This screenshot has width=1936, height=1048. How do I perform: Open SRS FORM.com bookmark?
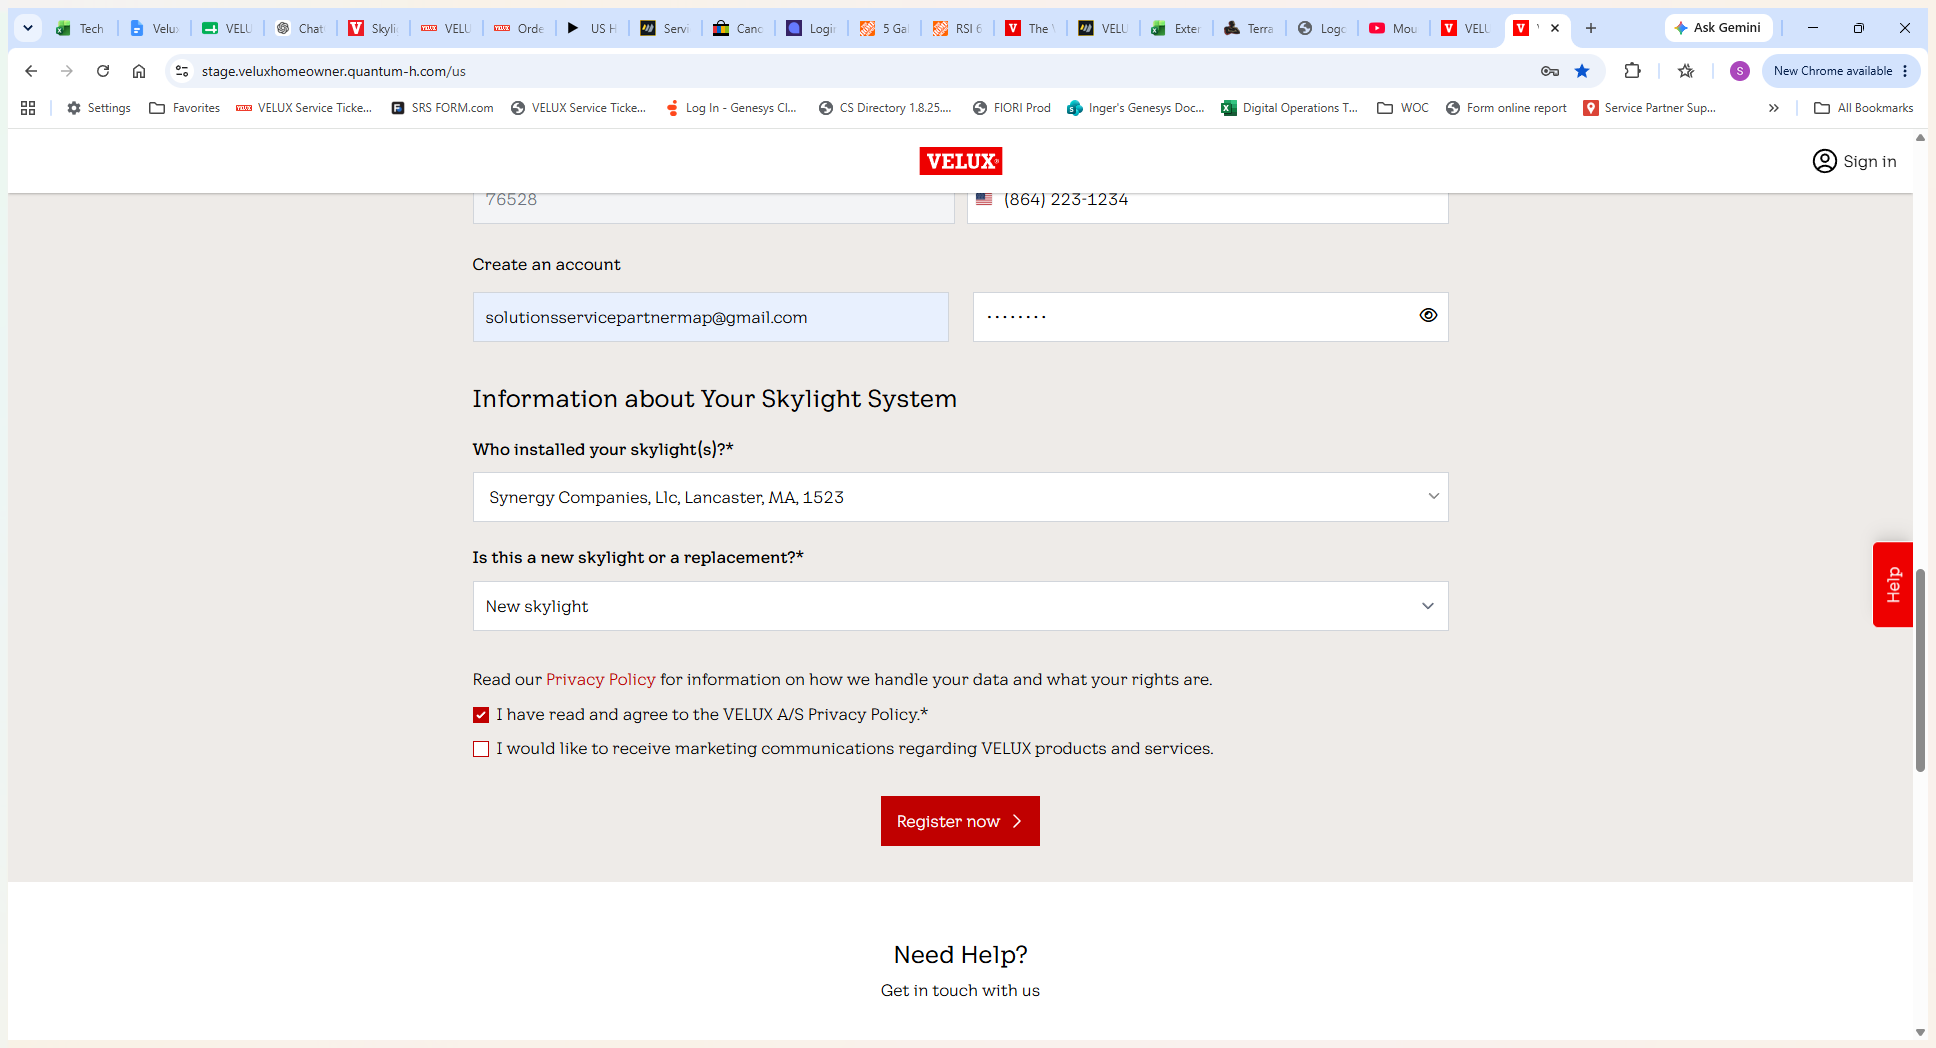pos(442,108)
